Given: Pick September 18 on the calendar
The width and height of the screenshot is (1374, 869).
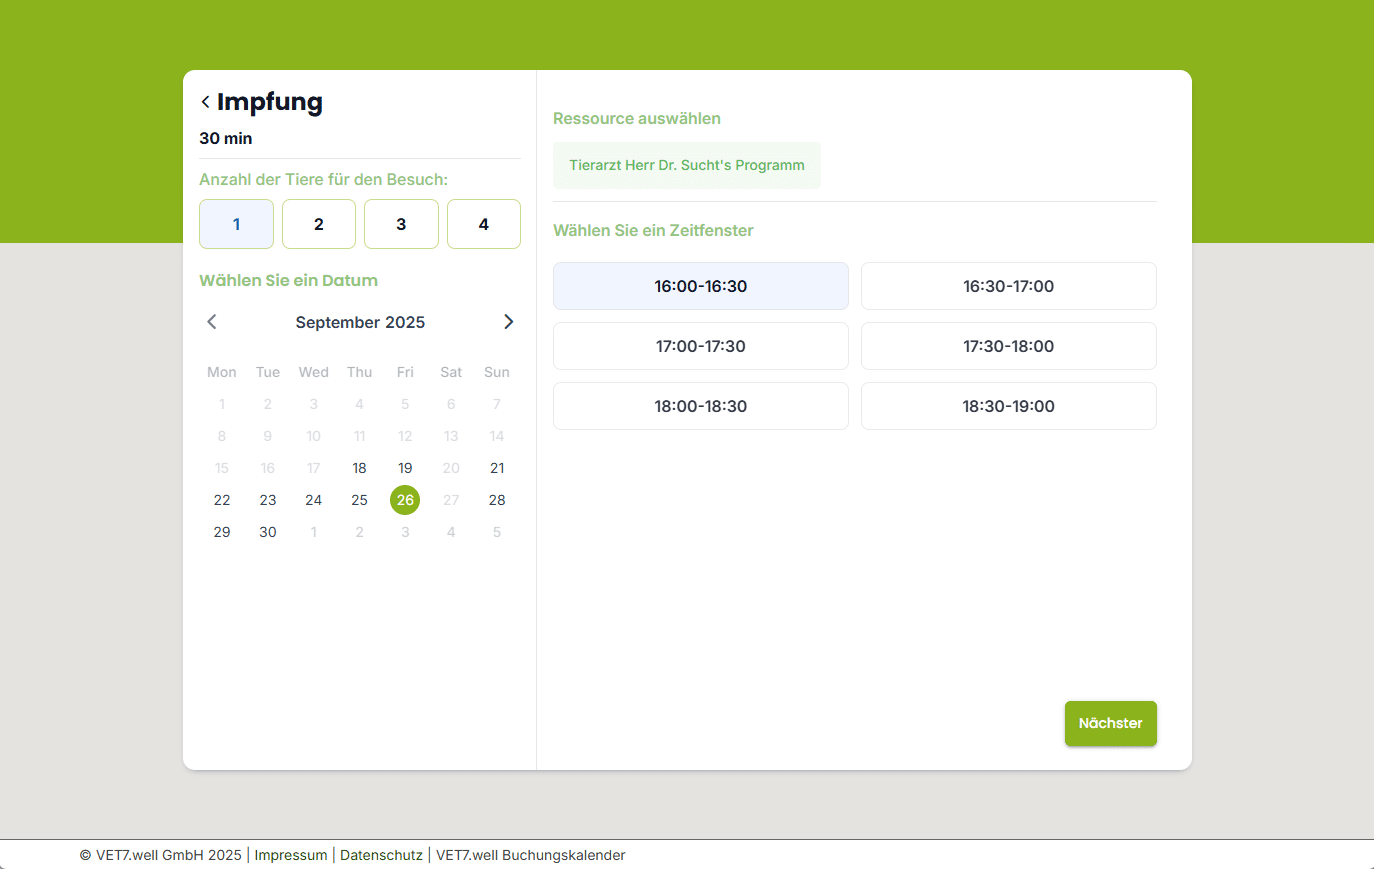Looking at the screenshot, I should coord(359,468).
